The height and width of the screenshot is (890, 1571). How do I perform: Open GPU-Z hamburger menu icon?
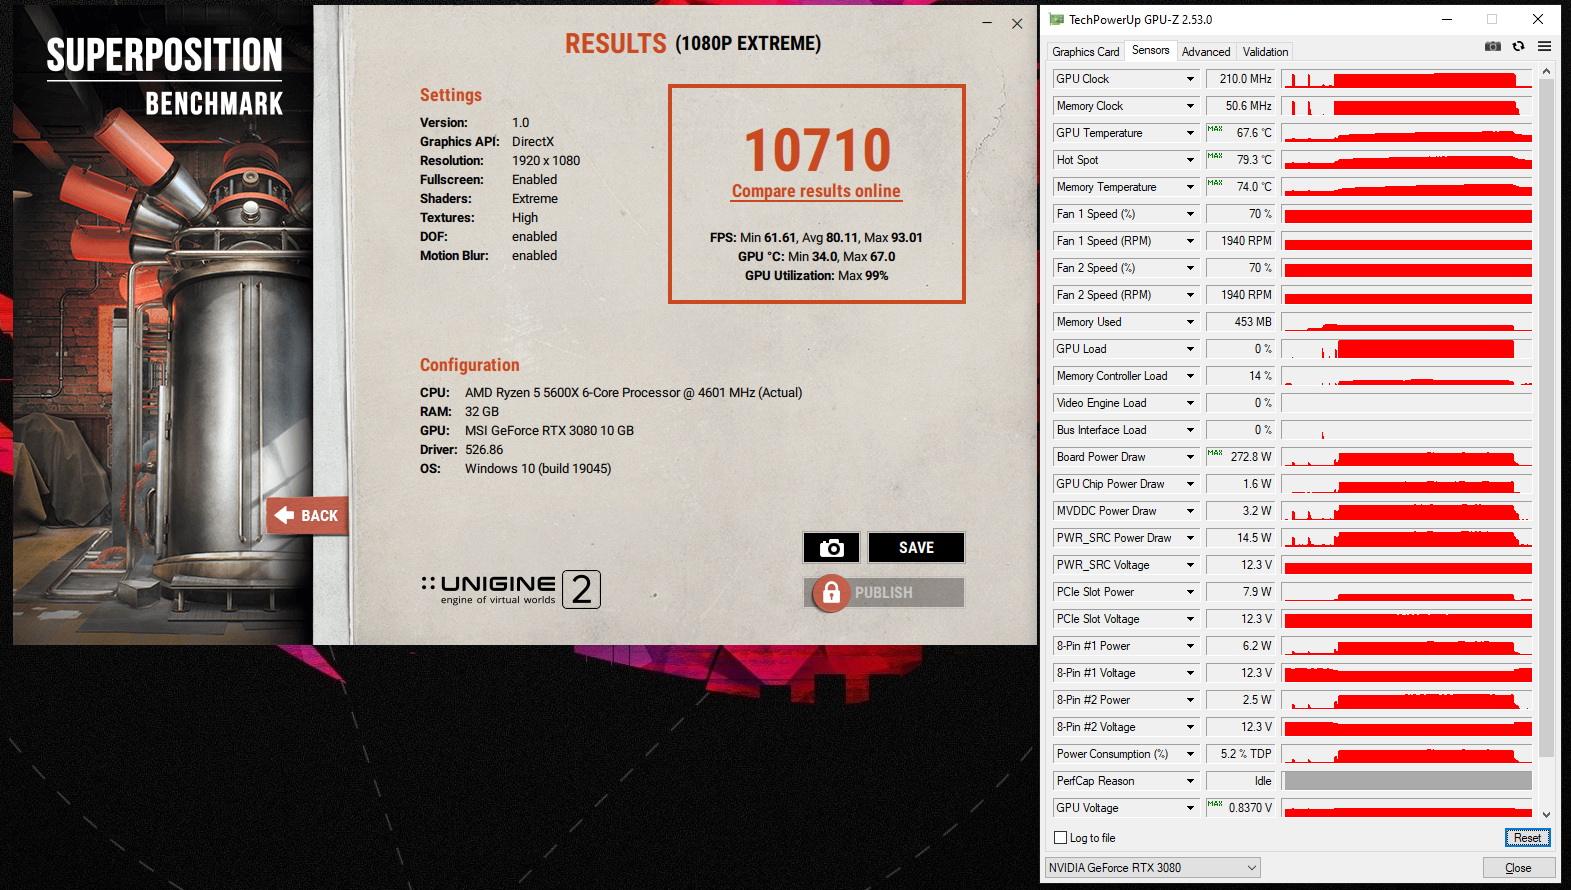pyautogui.click(x=1544, y=46)
